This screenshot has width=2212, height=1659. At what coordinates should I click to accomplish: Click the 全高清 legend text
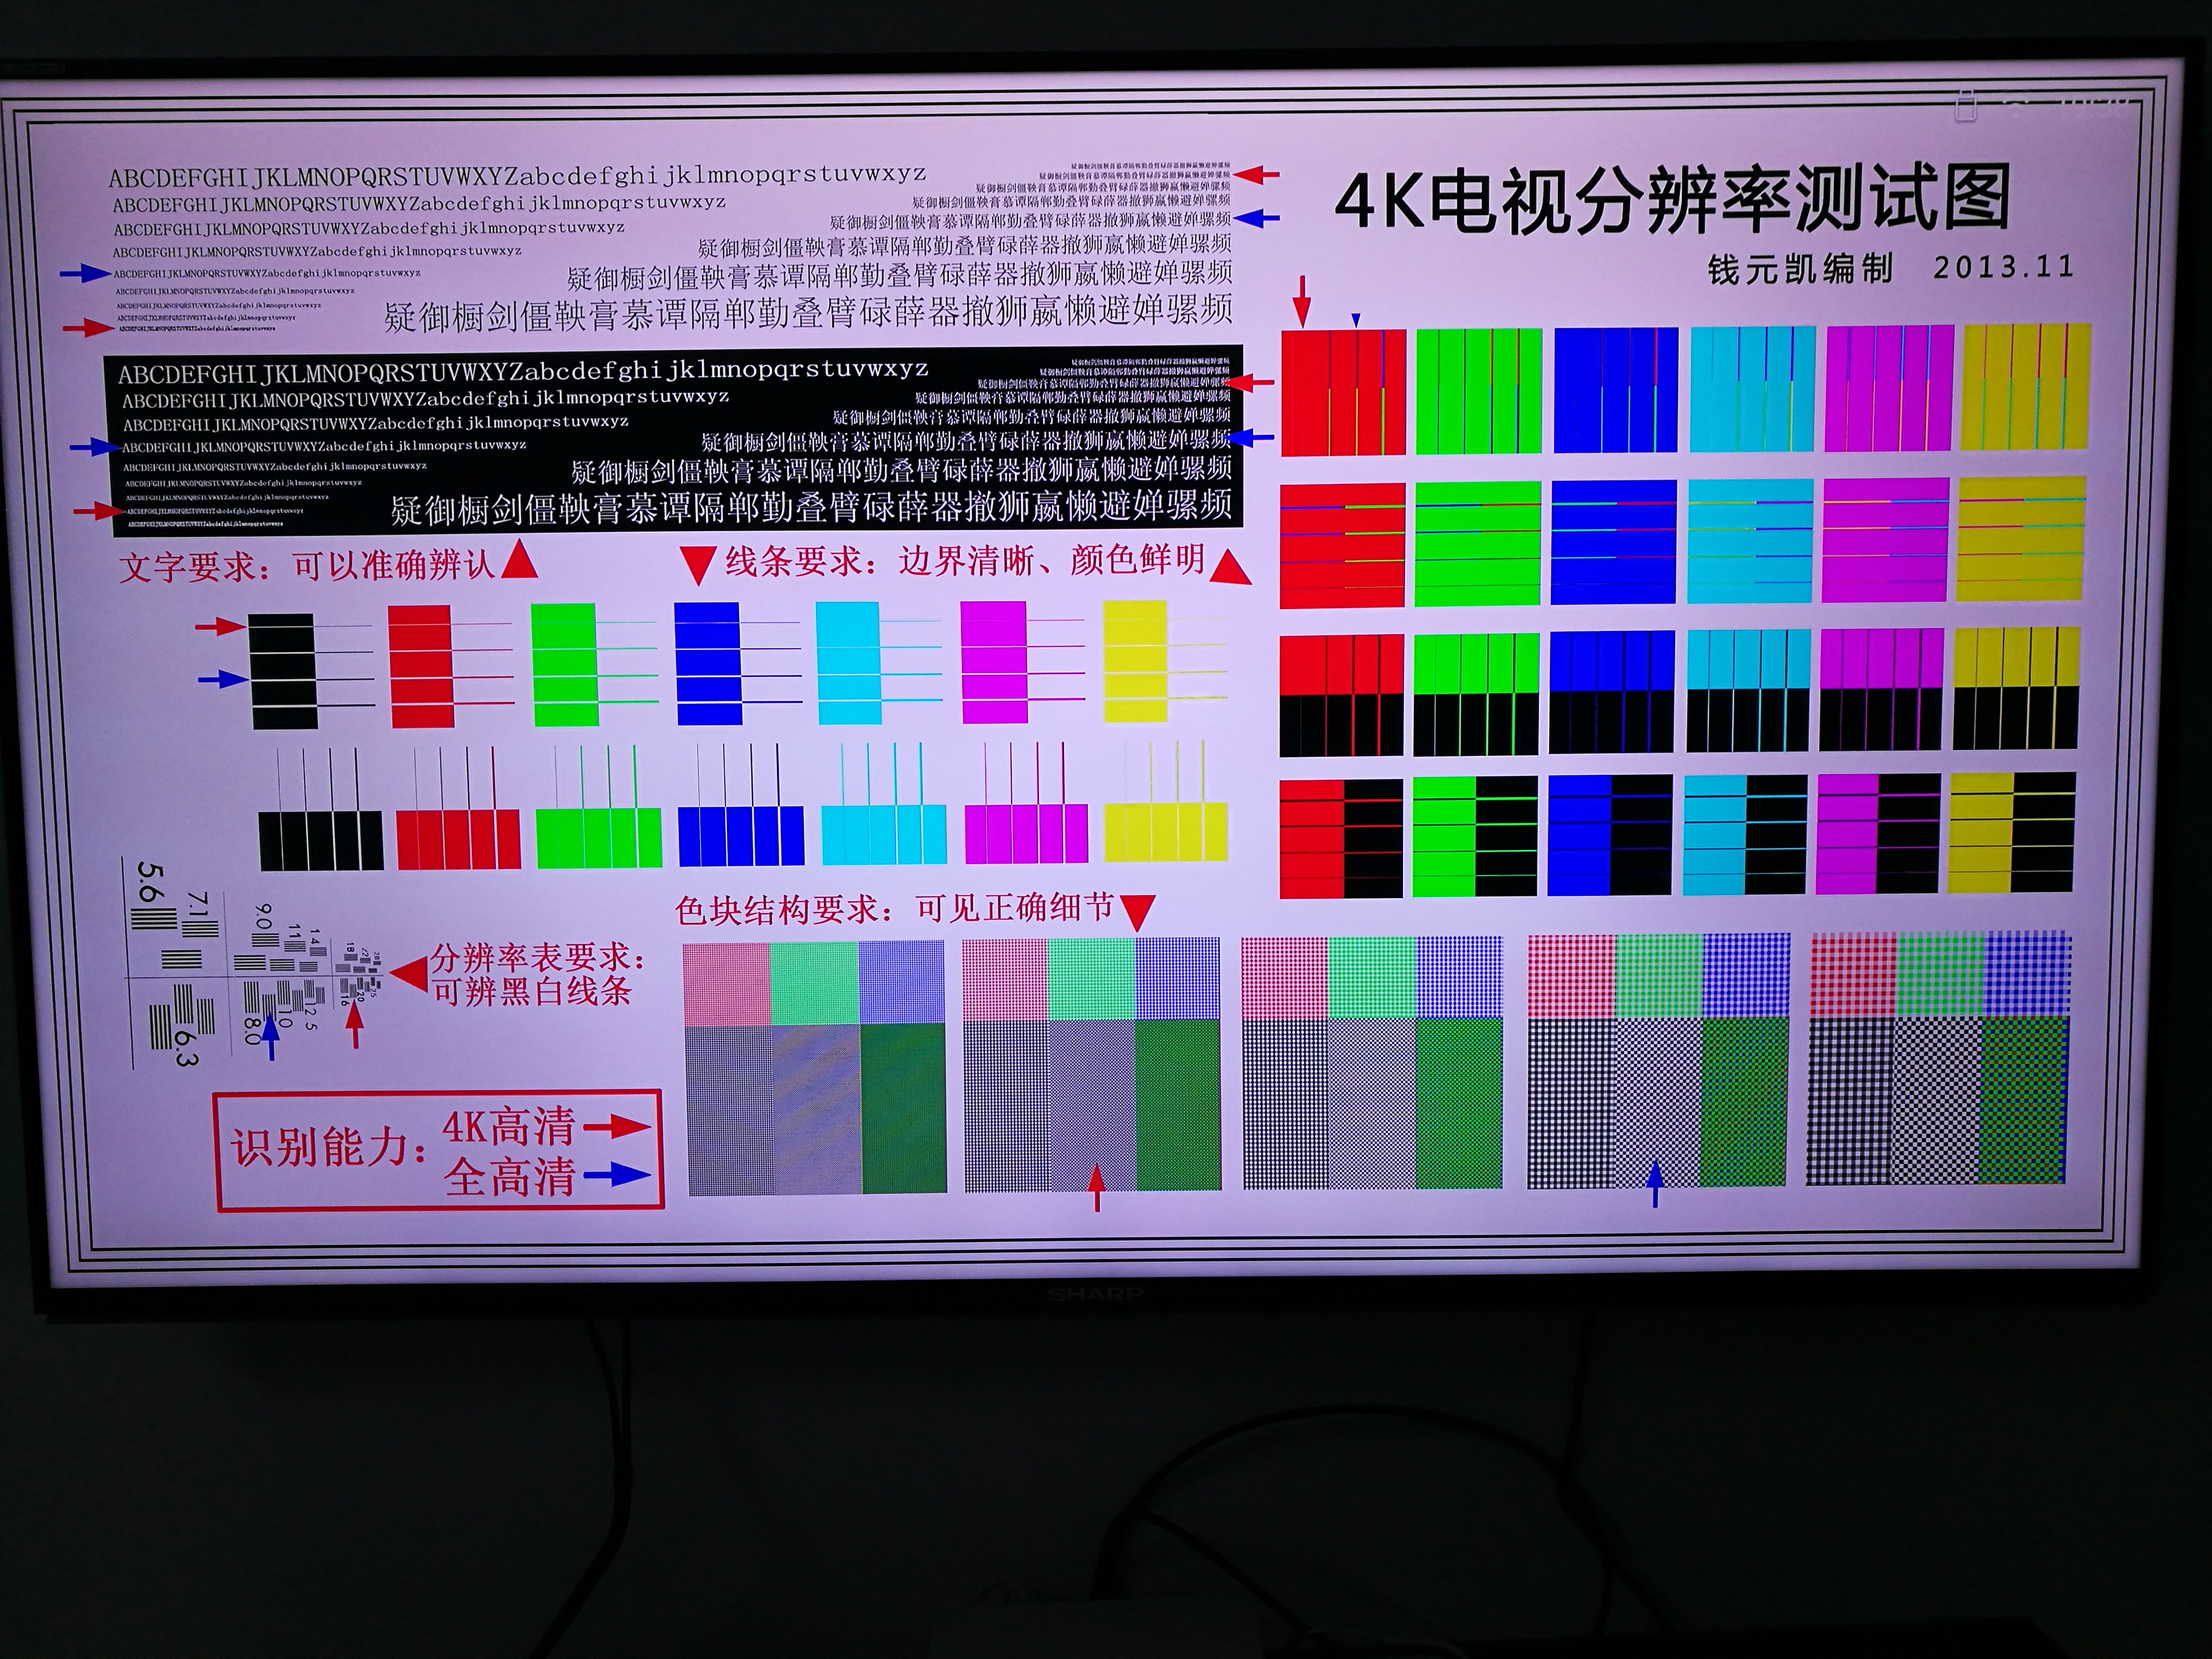coord(510,1177)
